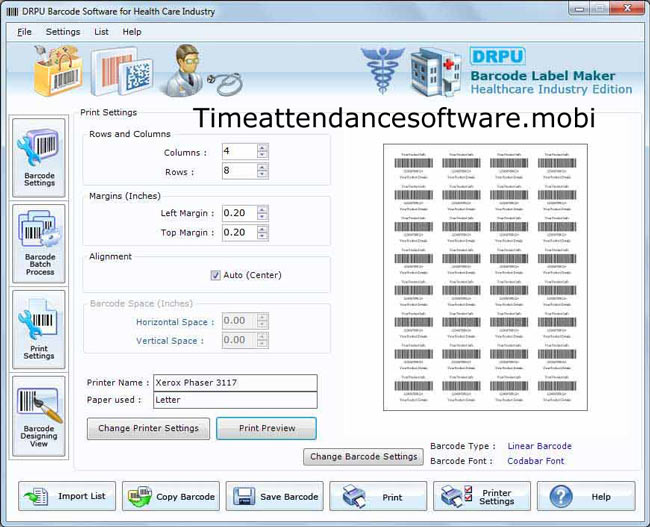
Task: Close the DRPU Barcode Software window
Action: pos(627,8)
